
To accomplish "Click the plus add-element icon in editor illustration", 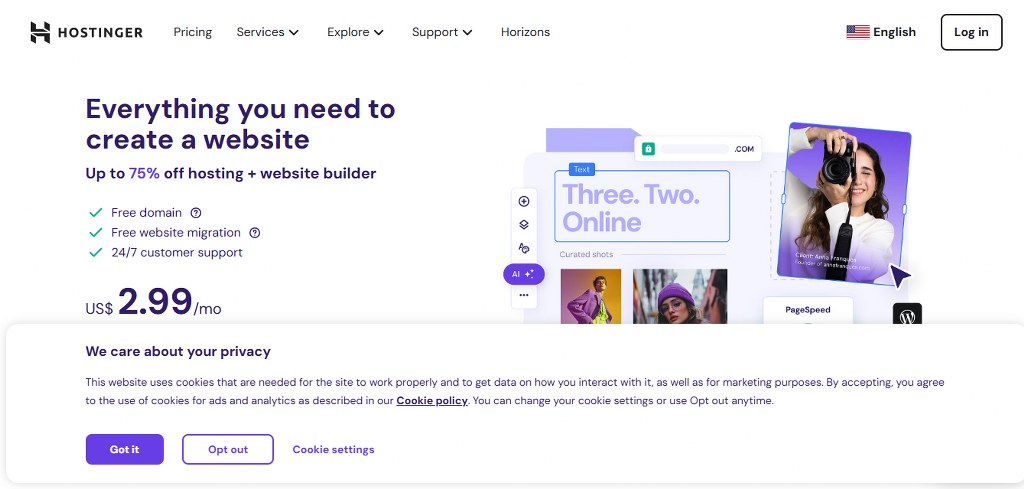I will pos(524,201).
